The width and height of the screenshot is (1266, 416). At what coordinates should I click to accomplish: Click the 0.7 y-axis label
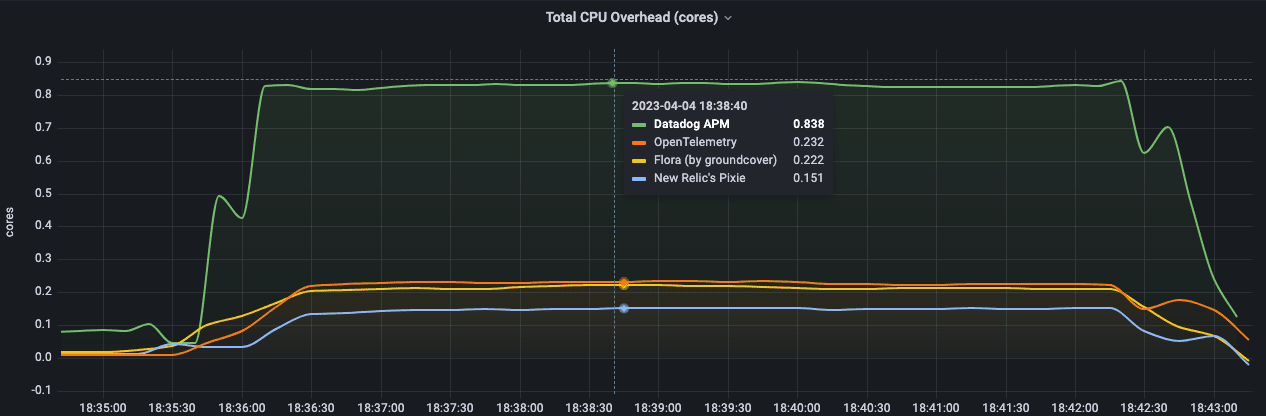43,128
